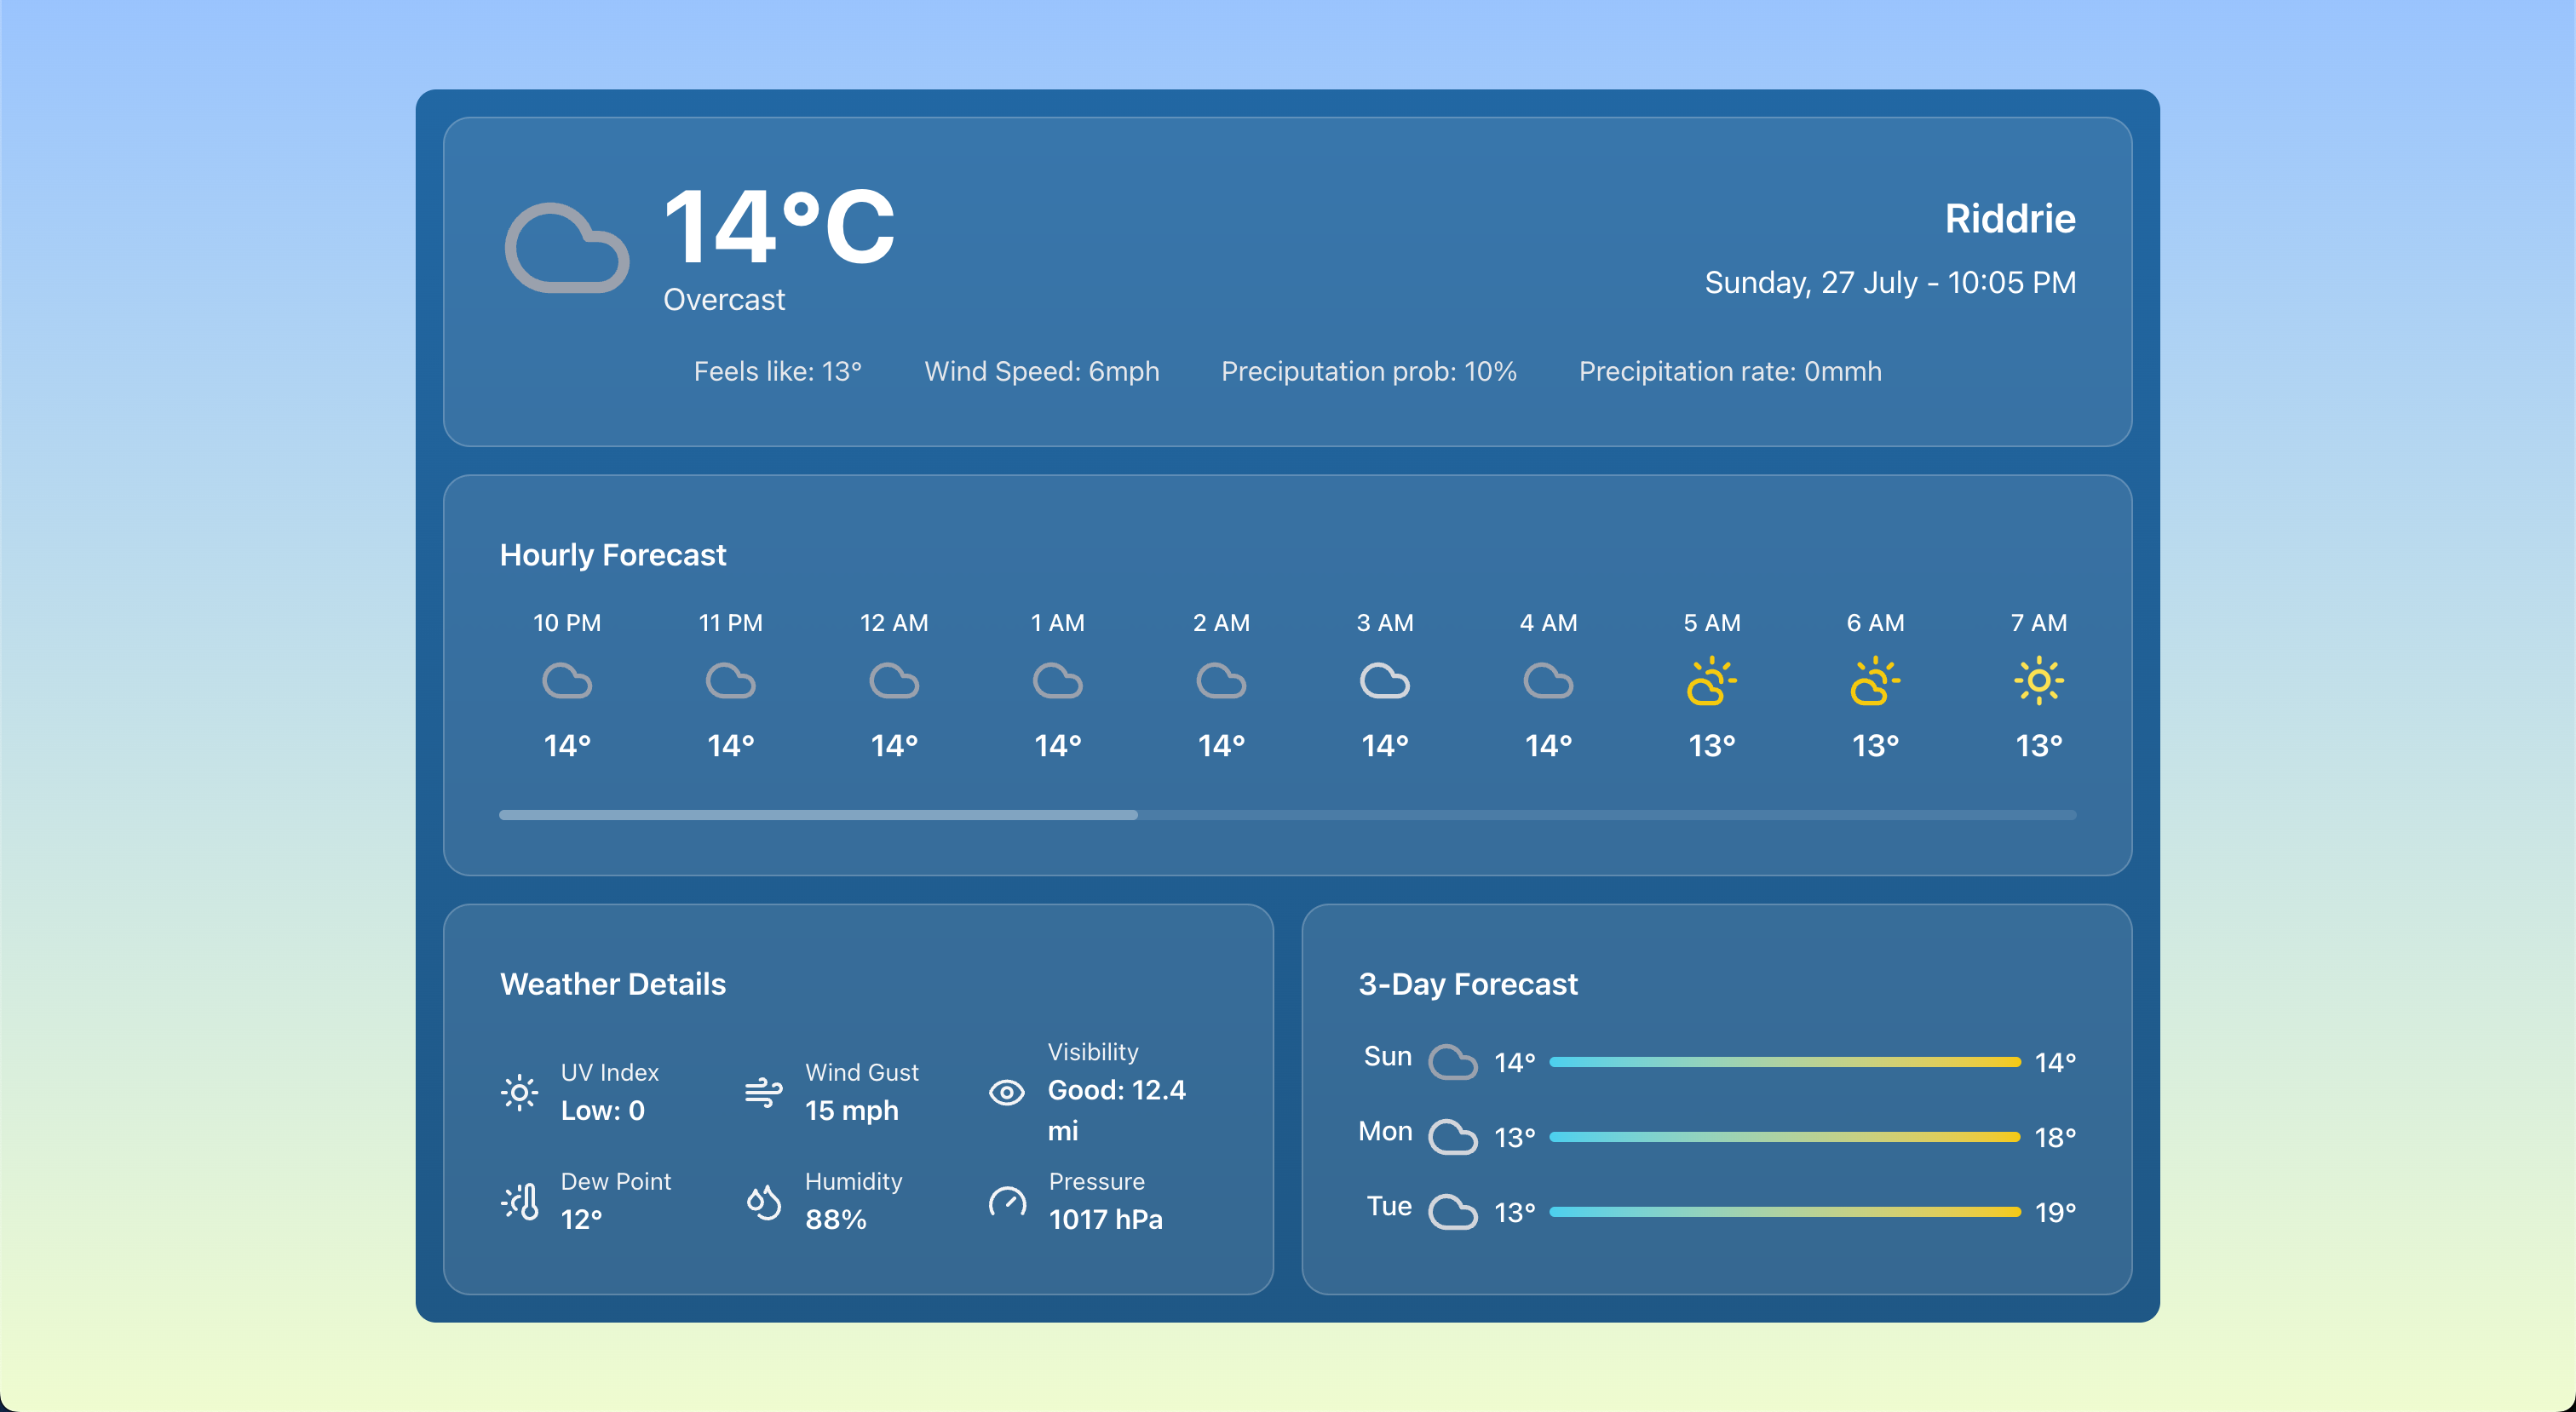
Task: Click the hourly forecast scrollbar
Action: 817,815
